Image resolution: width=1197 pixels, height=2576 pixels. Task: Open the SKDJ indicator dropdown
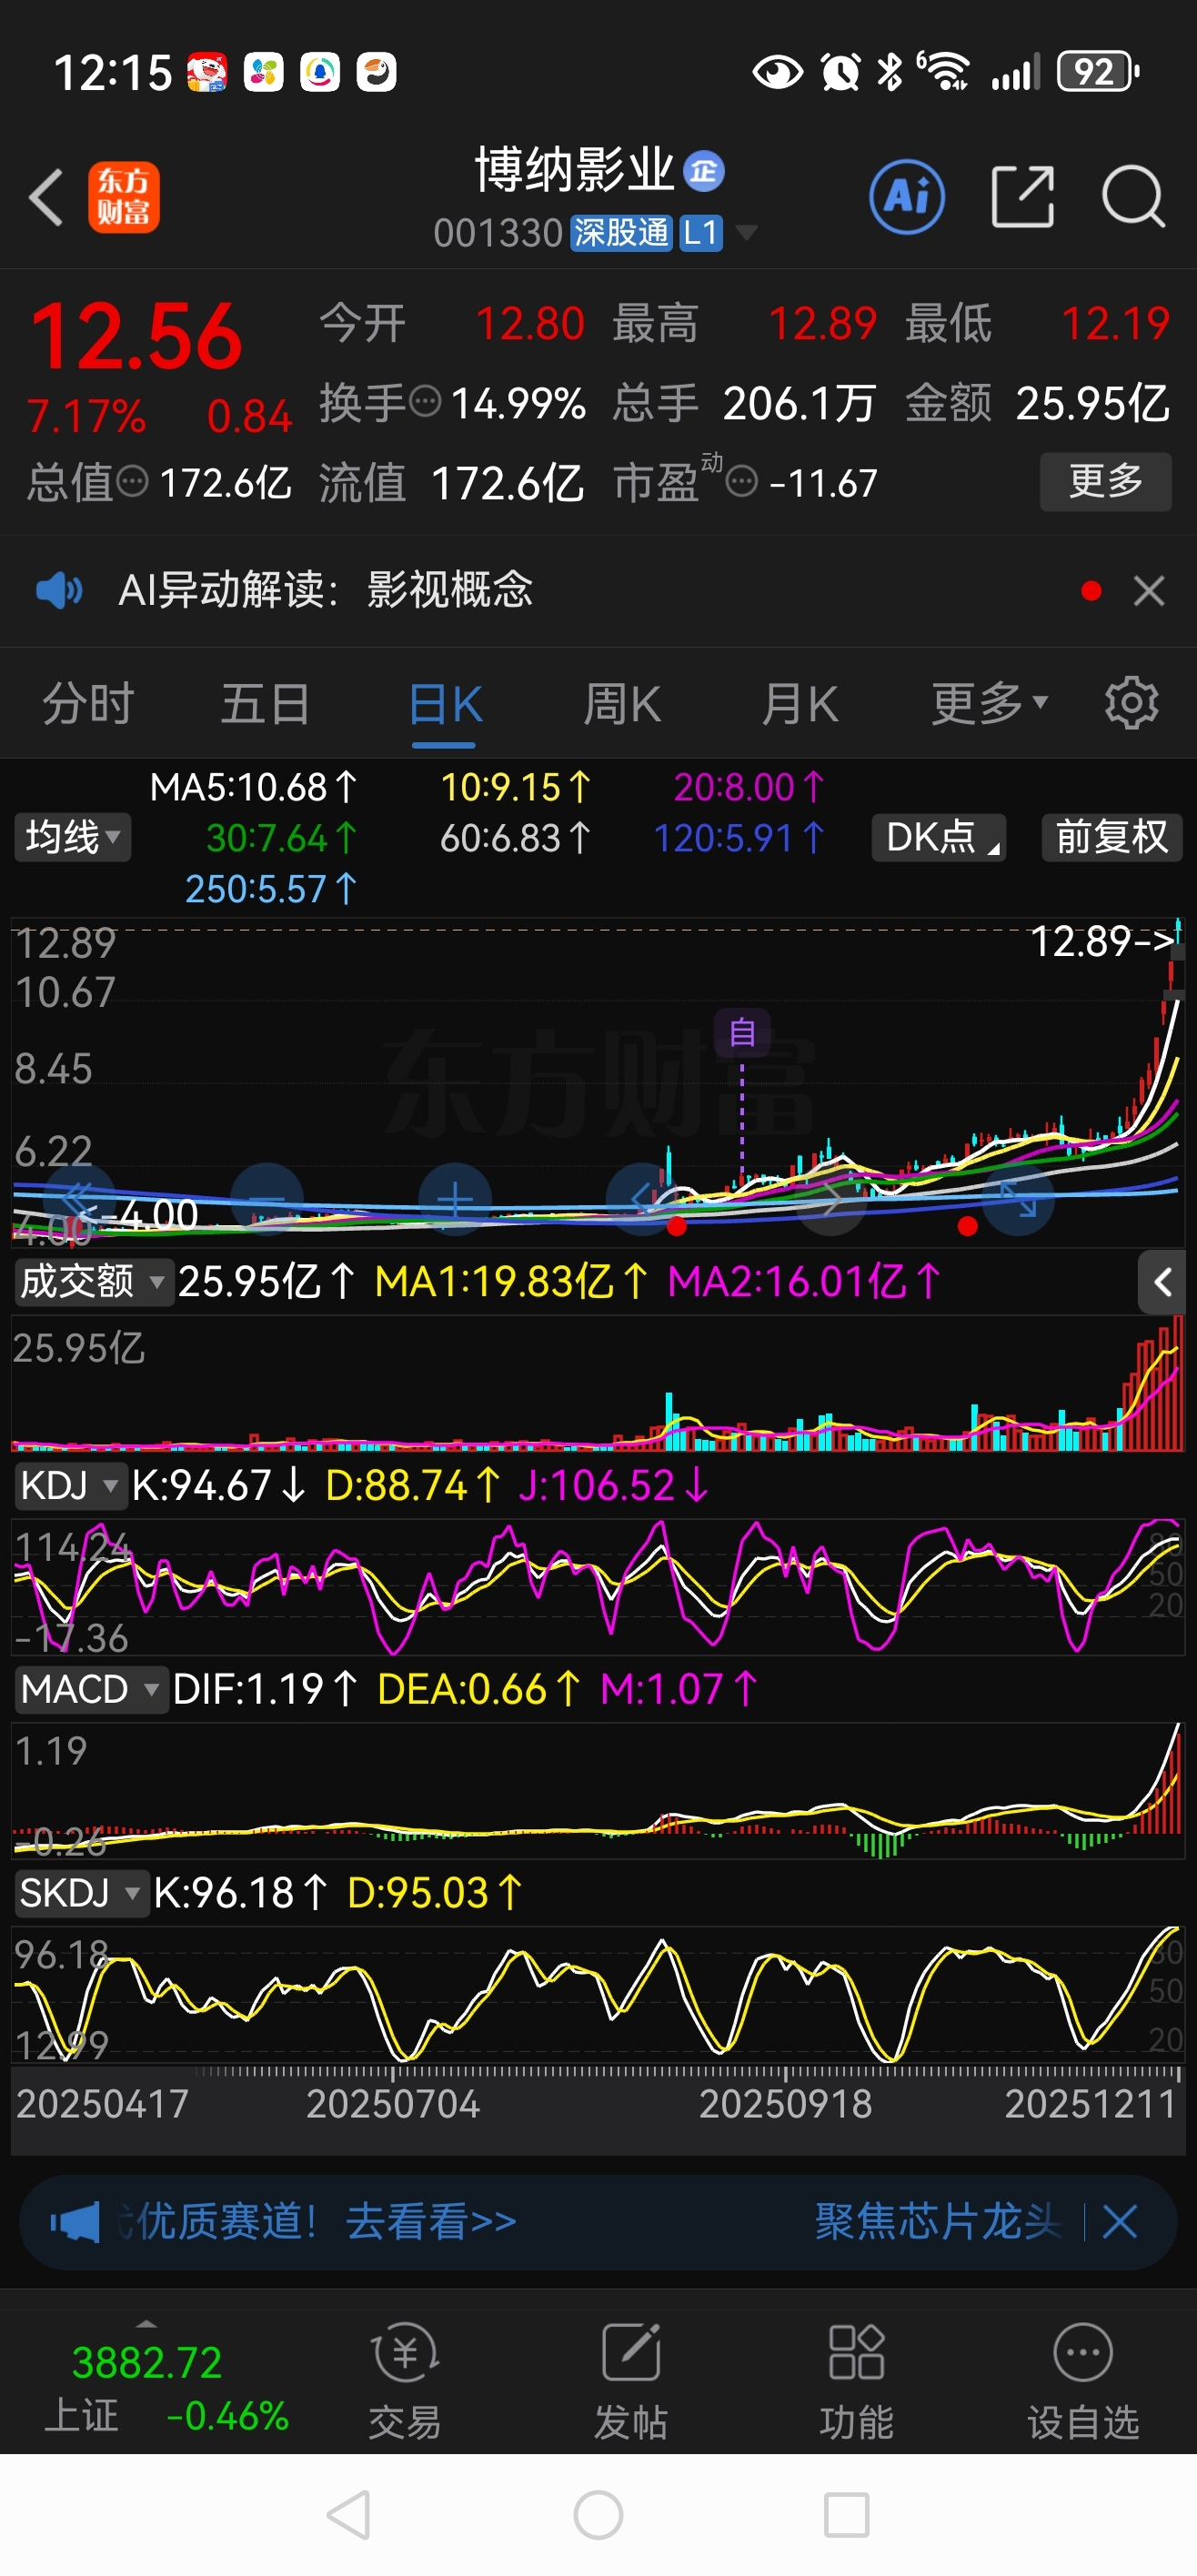81,1894
